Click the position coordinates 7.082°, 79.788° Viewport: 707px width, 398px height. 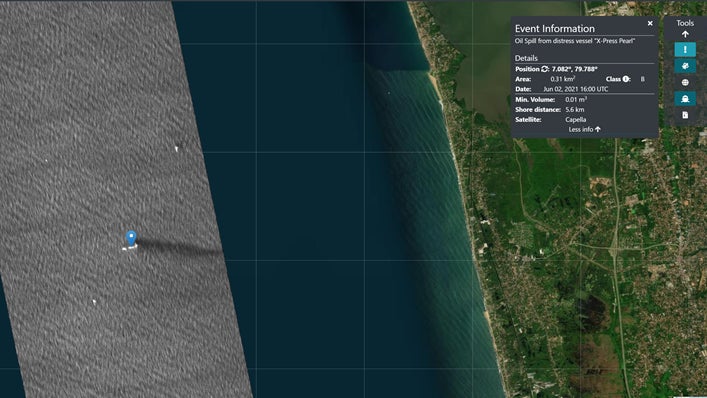pyautogui.click(x=574, y=69)
